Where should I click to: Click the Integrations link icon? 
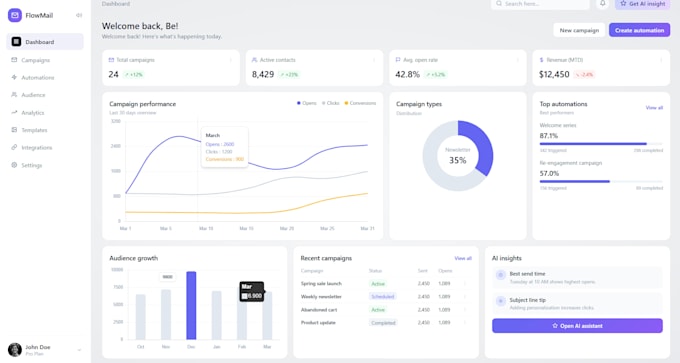pyautogui.click(x=14, y=147)
